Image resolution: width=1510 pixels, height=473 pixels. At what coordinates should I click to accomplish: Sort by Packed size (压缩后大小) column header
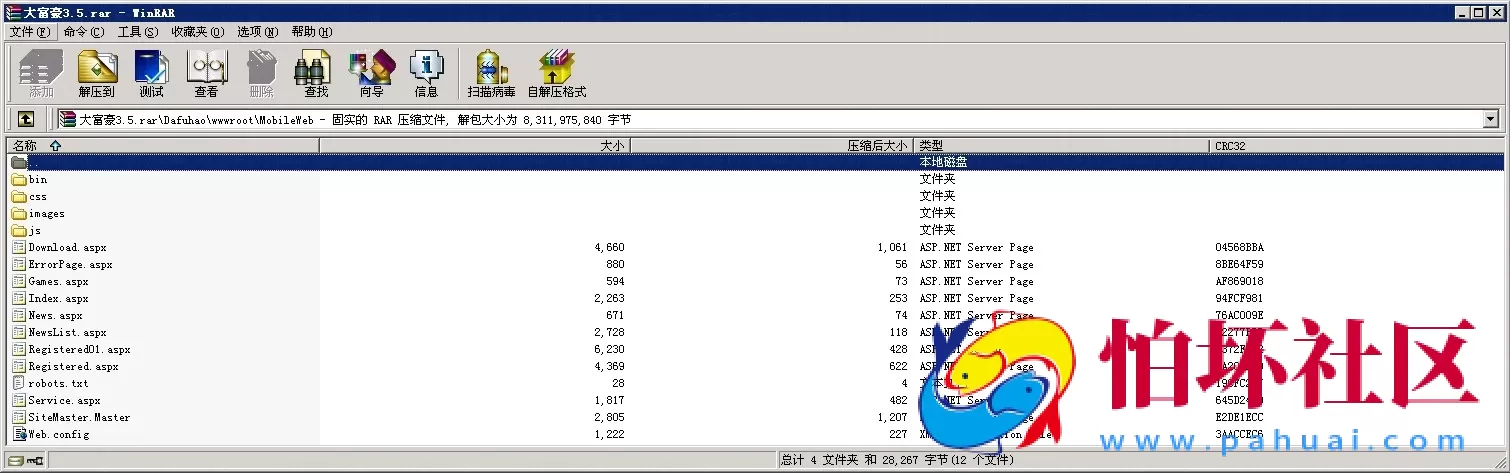[772, 146]
